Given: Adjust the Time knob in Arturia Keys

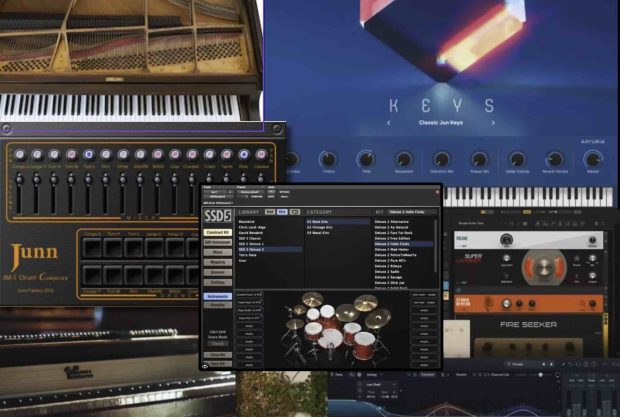Looking at the screenshot, I should pyautogui.click(x=366, y=159).
